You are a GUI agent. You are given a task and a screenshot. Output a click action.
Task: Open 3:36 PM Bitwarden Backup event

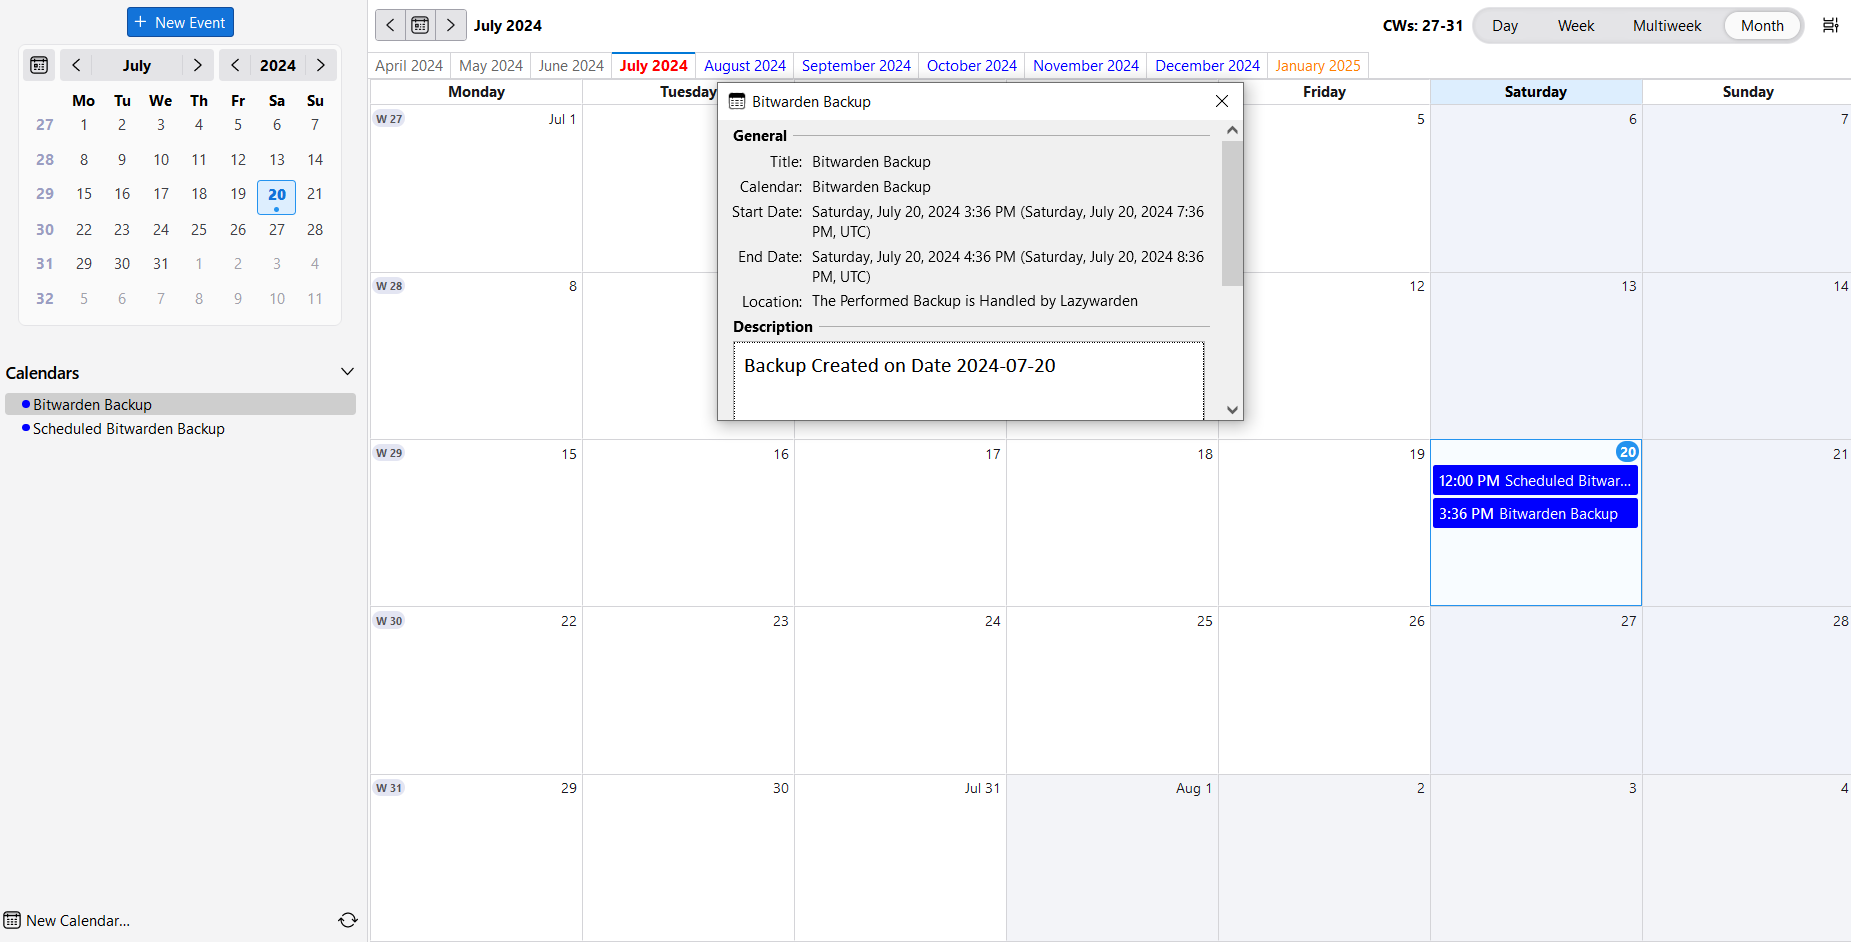(1535, 513)
